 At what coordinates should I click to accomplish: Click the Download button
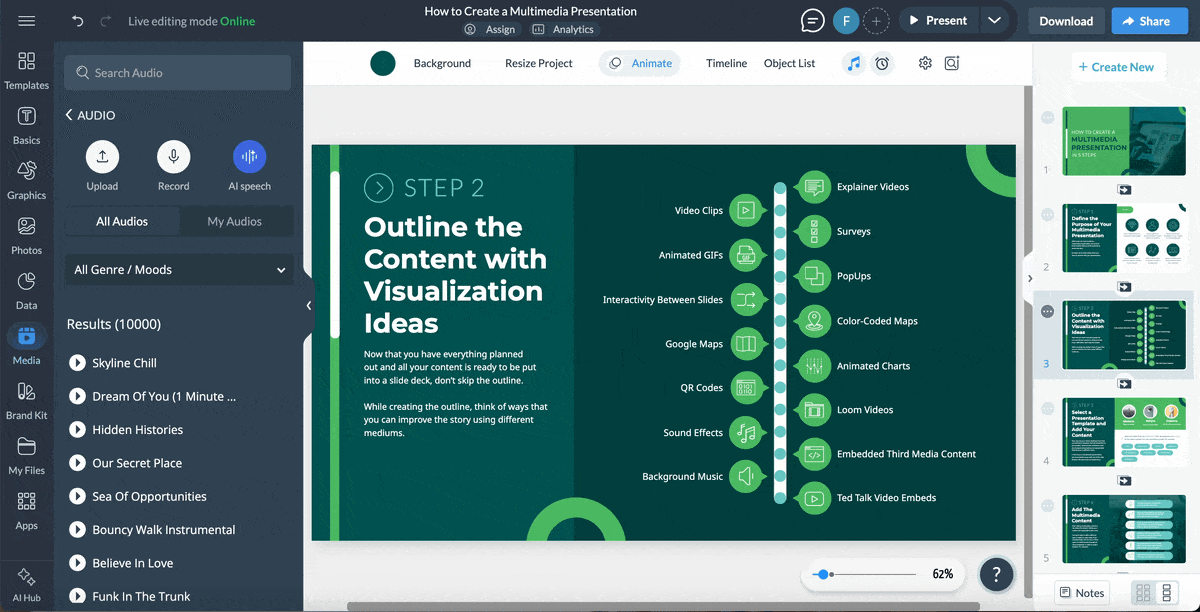tap(1066, 21)
